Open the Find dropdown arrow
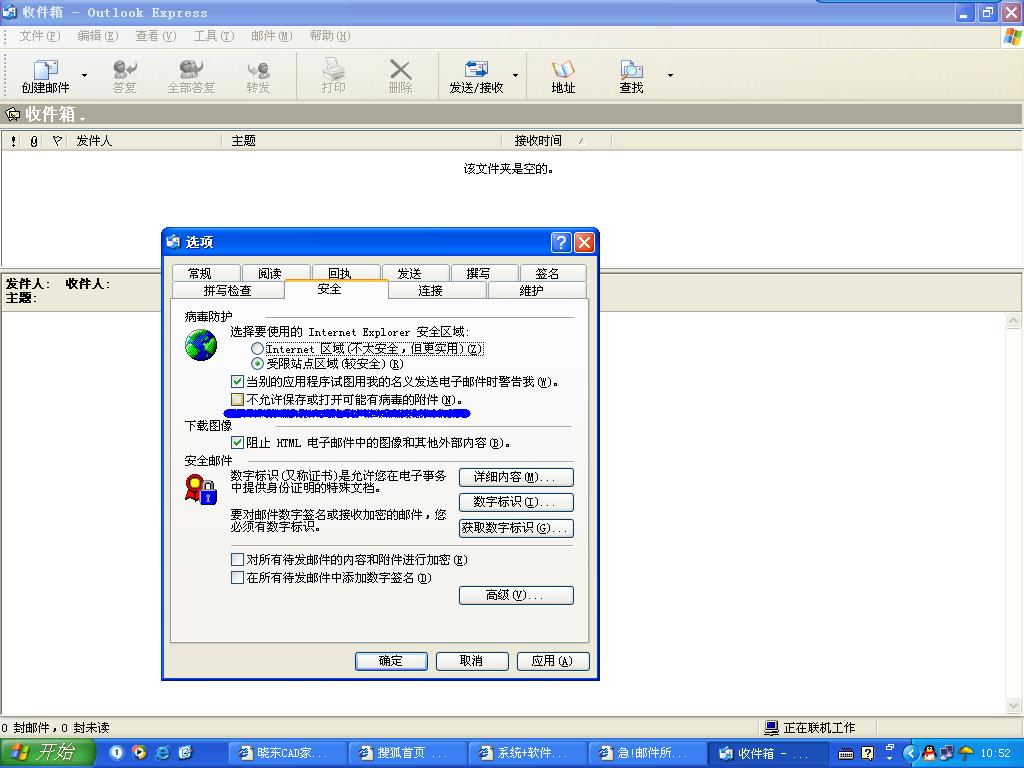The height and width of the screenshot is (768, 1024). tap(670, 76)
